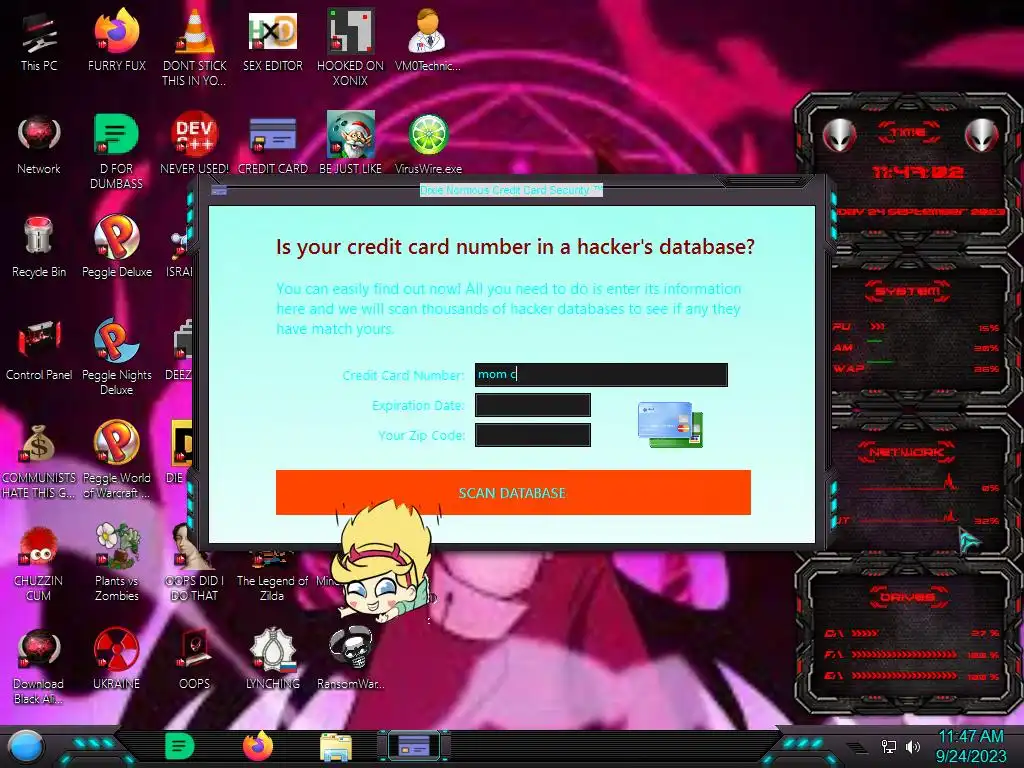
Task: Click left alien head in time gadget
Action: 839,136
